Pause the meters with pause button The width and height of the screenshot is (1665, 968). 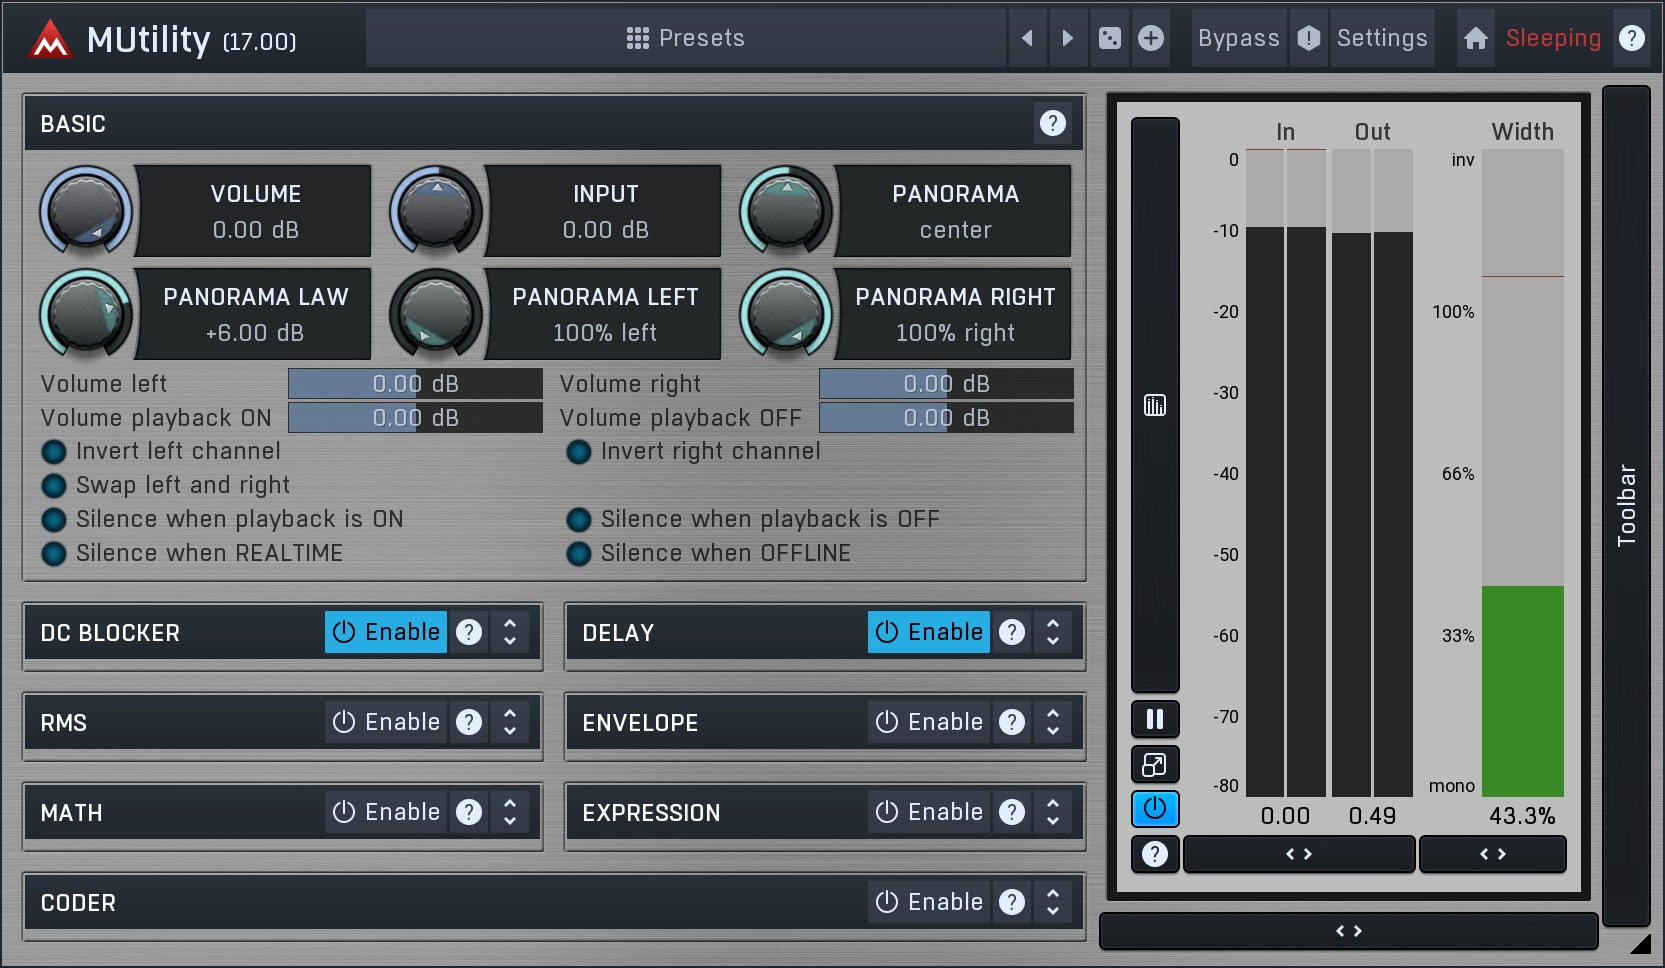[1155, 719]
